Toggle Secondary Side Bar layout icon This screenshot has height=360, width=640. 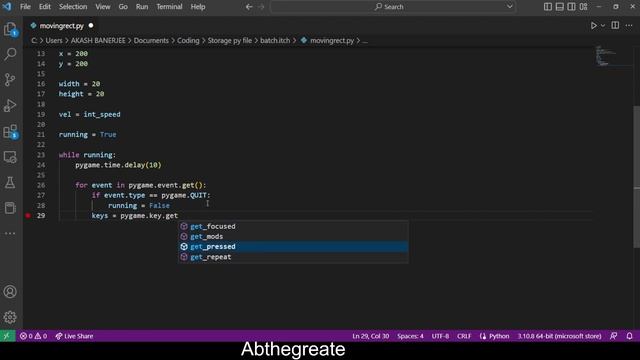pyautogui.click(x=571, y=7)
